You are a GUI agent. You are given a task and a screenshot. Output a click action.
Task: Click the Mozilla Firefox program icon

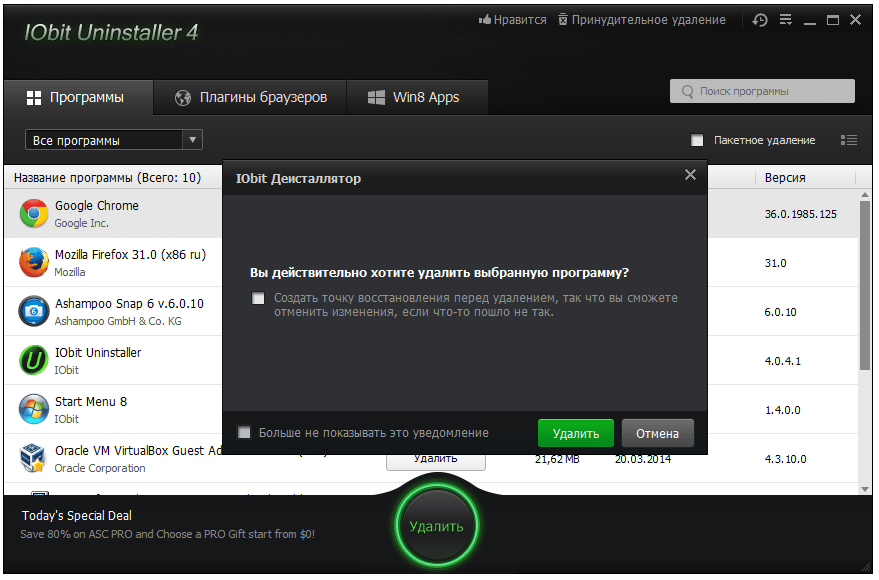click(34, 262)
